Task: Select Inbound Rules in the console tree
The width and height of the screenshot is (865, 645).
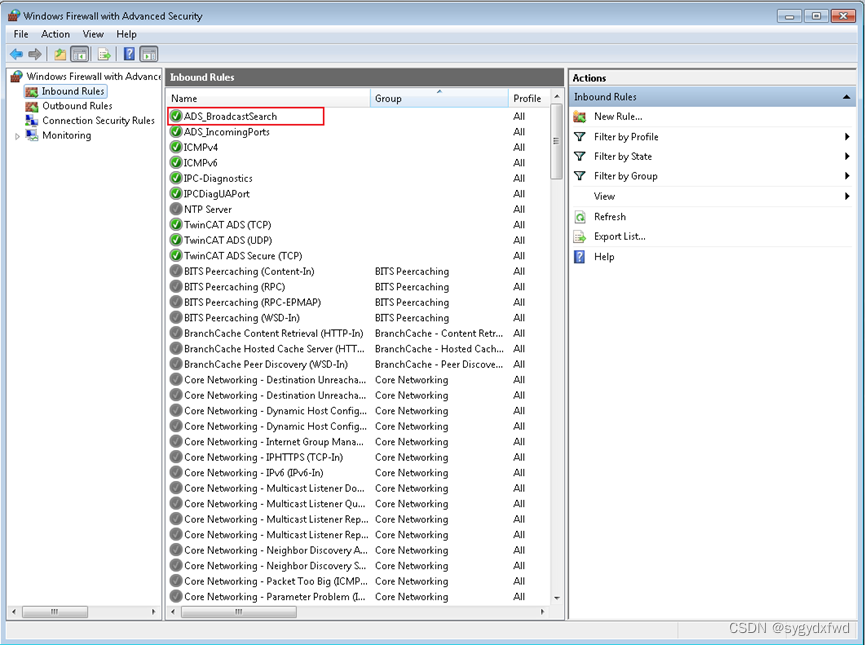Action: (73, 91)
